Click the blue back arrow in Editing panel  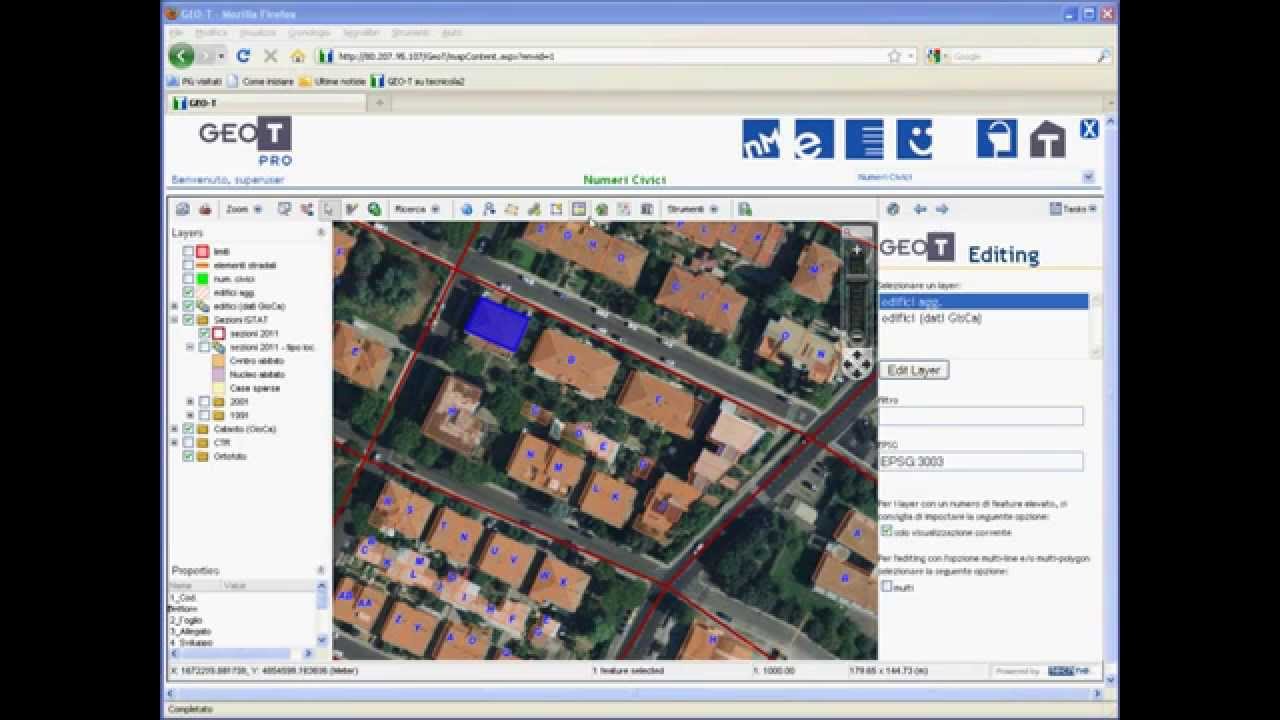[920, 209]
